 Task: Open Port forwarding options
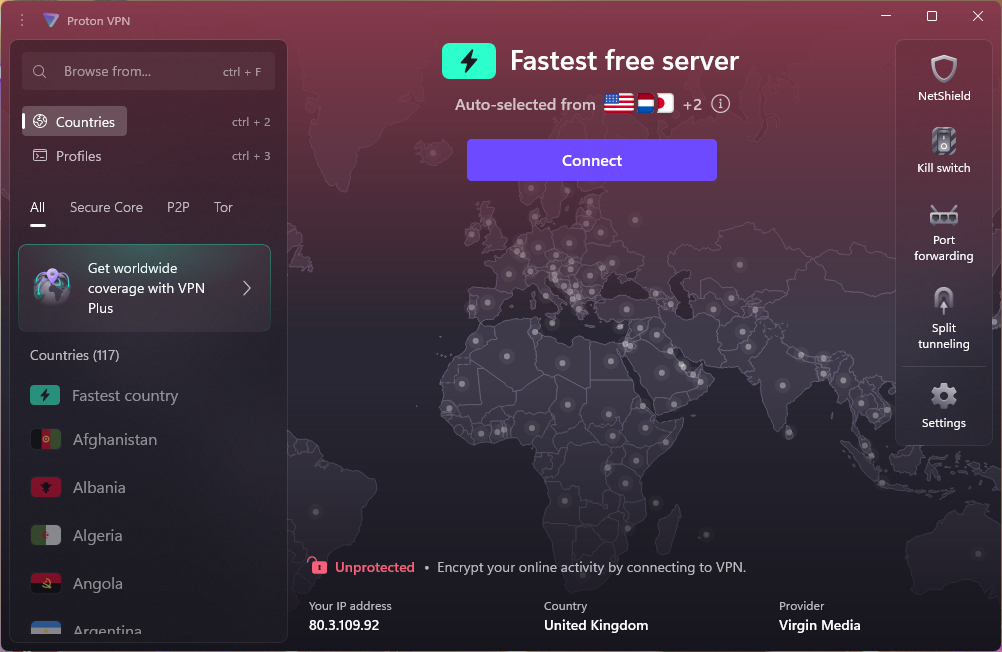coord(943,230)
